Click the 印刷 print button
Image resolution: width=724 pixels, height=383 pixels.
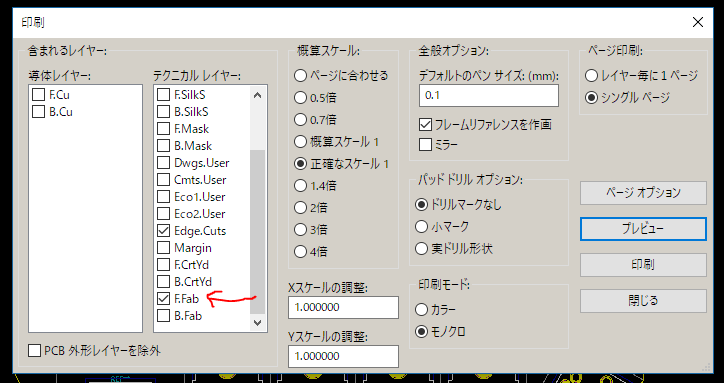[x=643, y=265]
